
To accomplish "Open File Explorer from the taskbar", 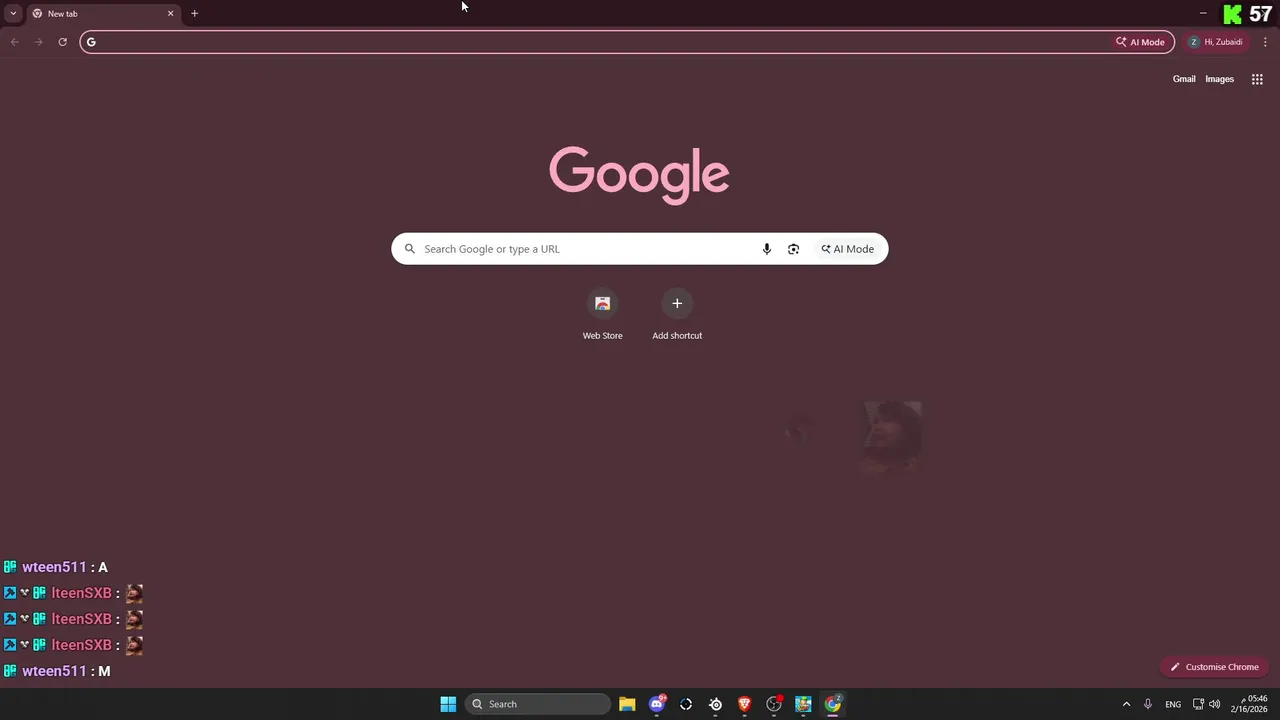I will point(627,704).
